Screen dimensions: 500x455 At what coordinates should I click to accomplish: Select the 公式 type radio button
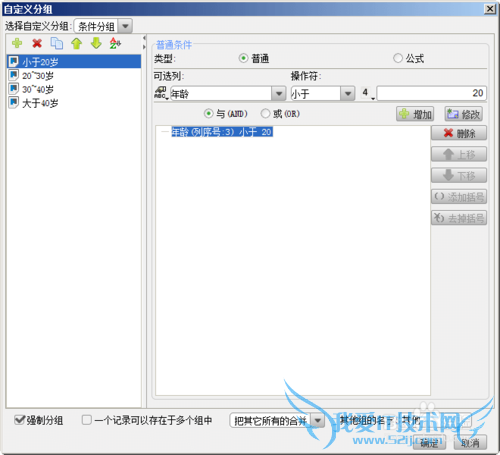click(398, 58)
